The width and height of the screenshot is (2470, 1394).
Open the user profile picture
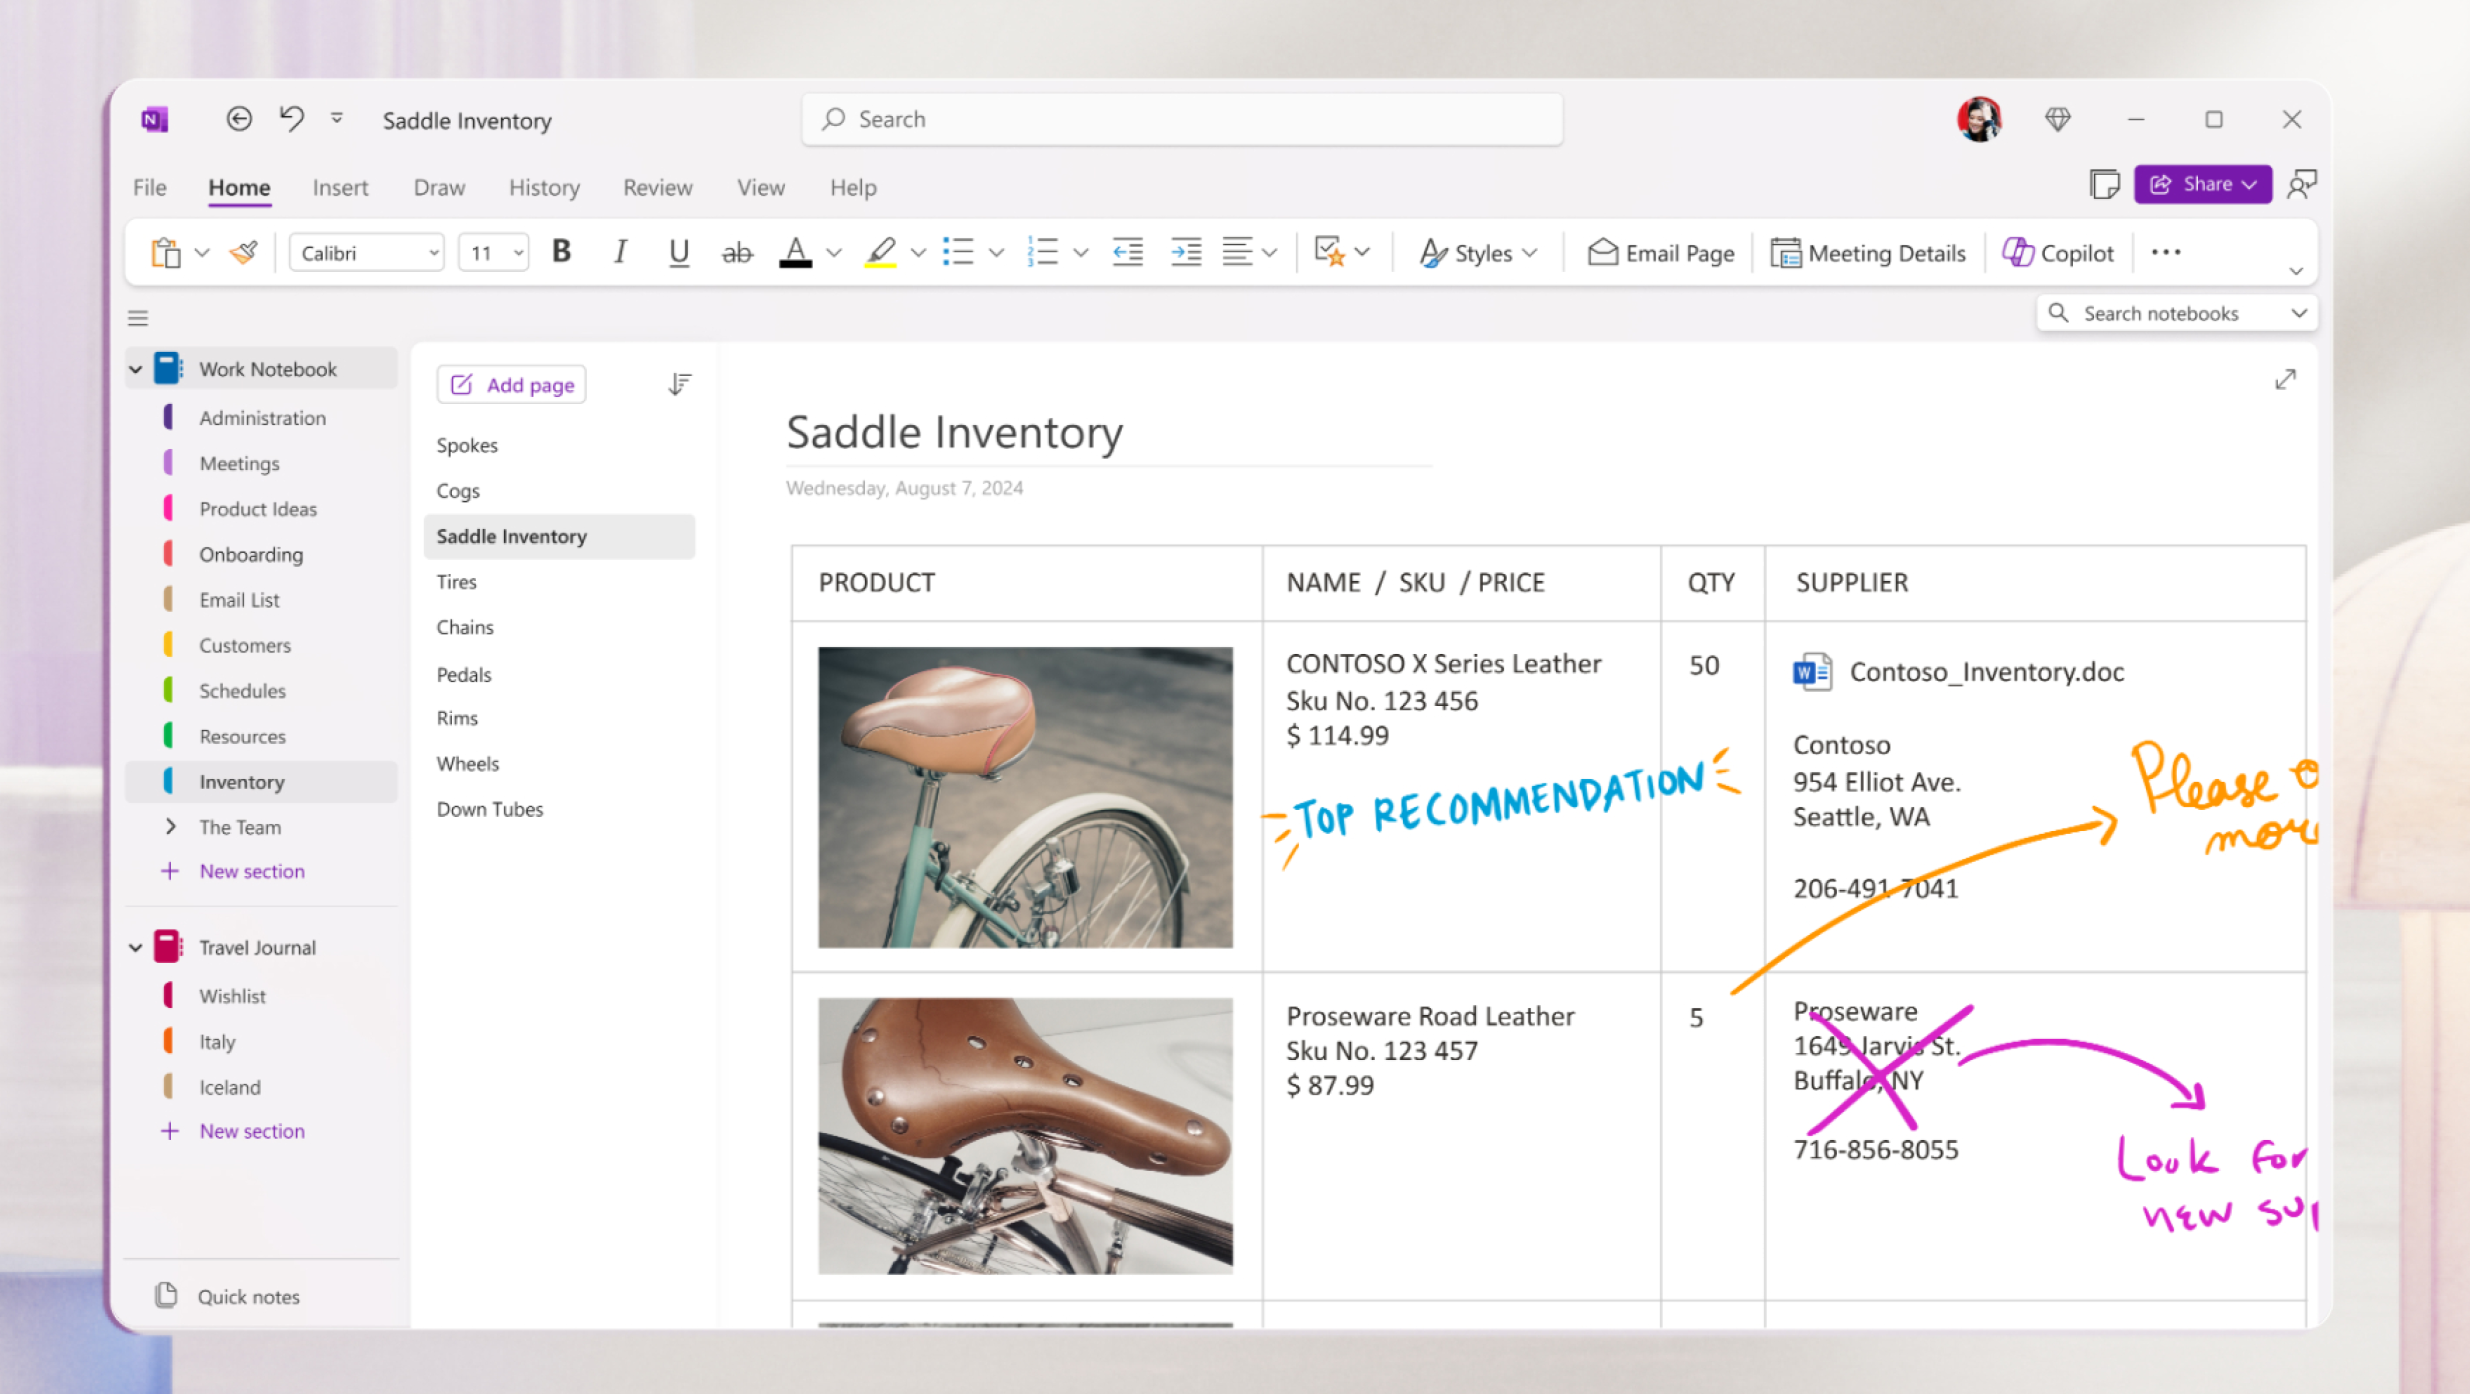1979,120
